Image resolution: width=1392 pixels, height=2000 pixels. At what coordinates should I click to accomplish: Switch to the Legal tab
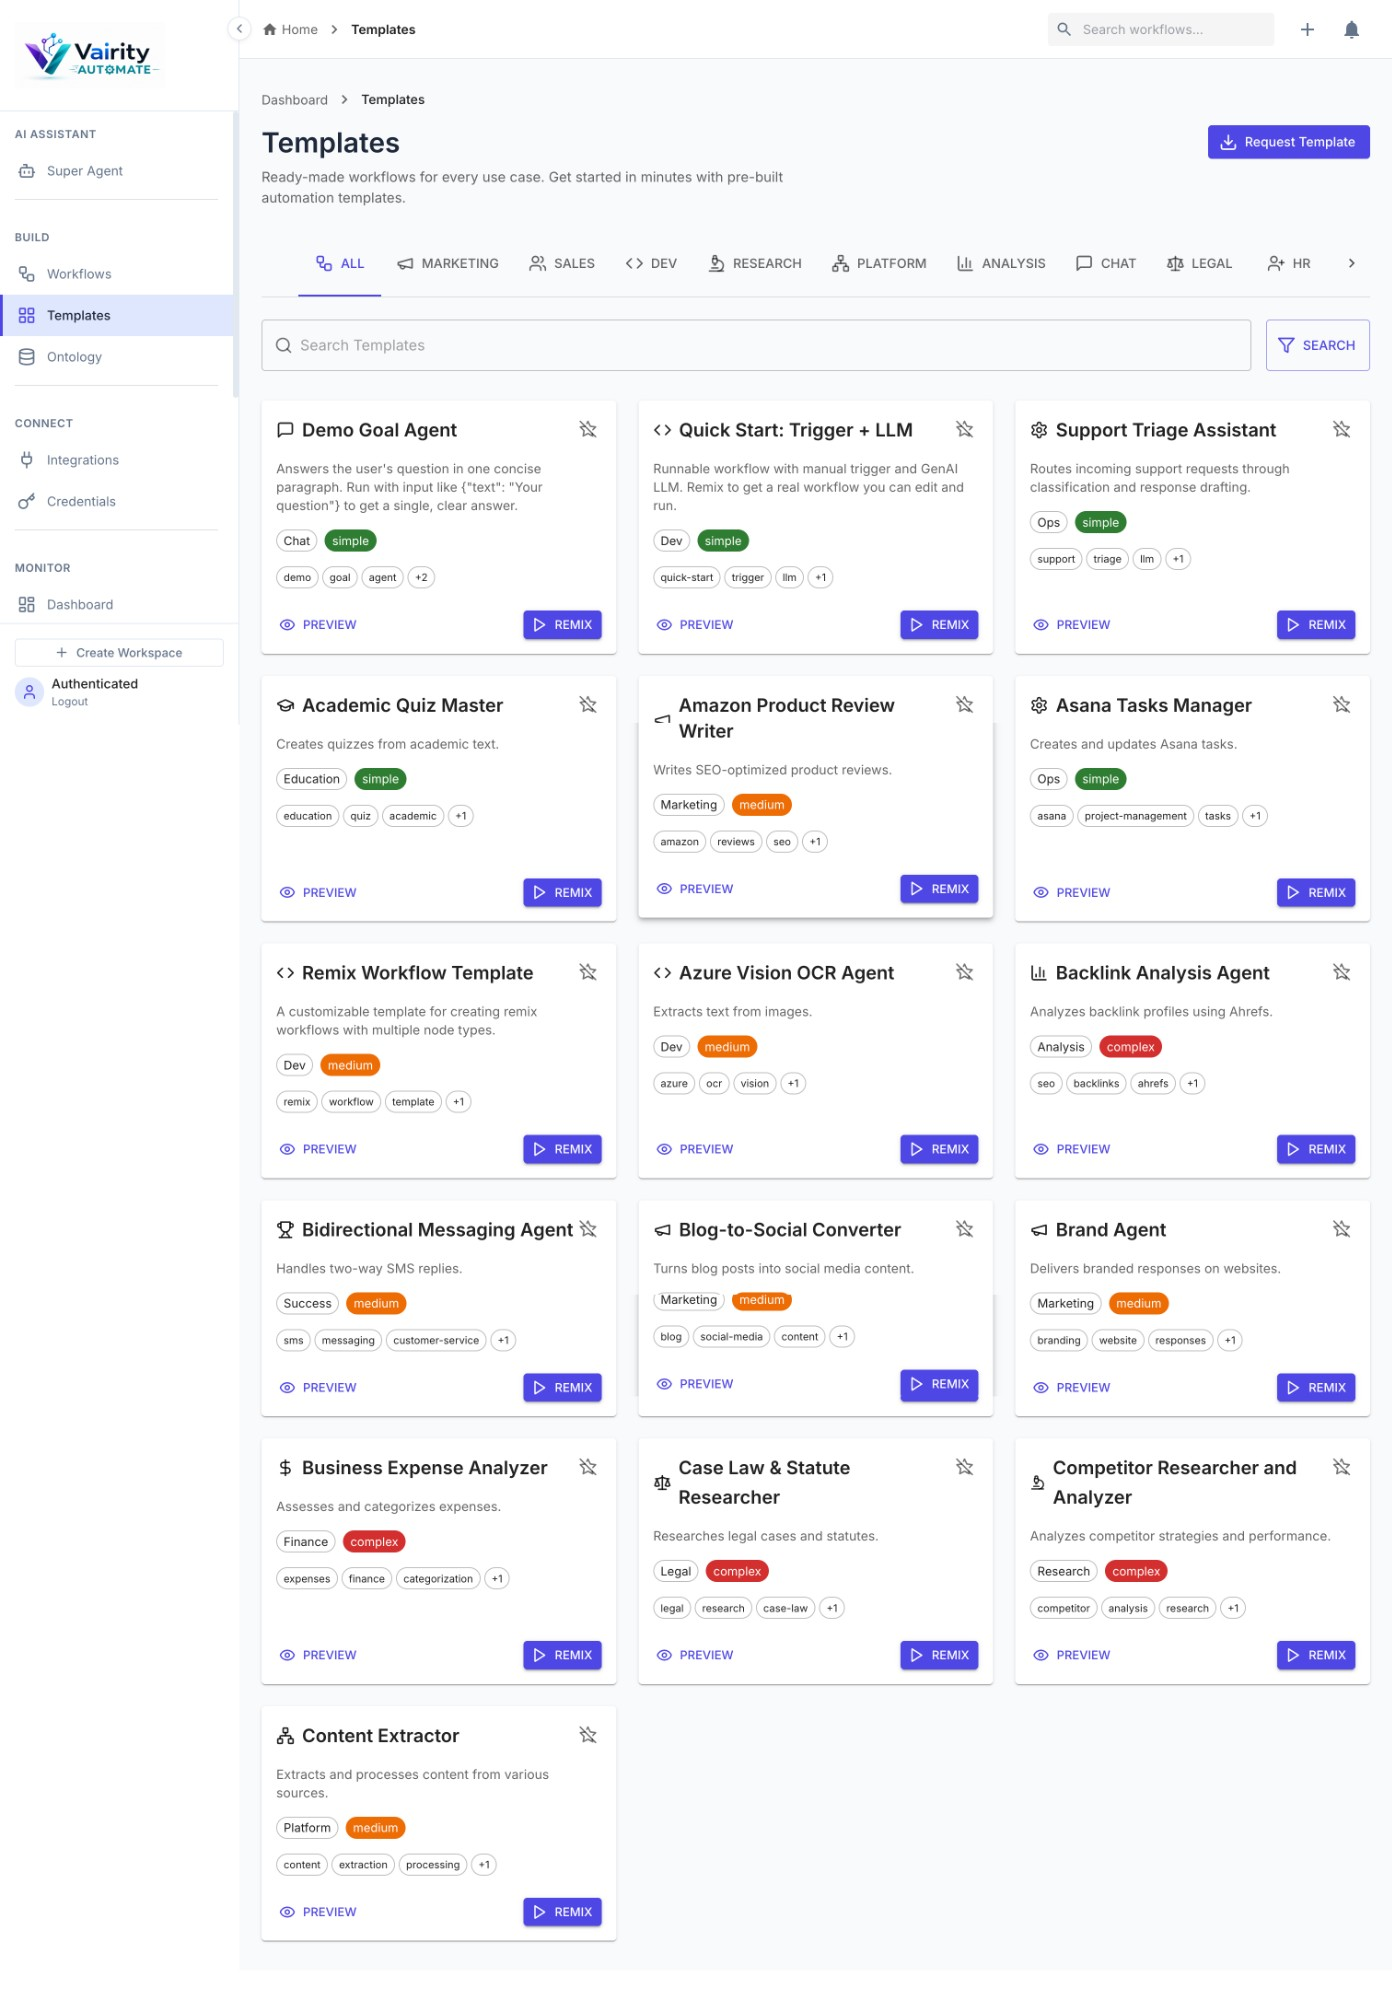[1199, 264]
